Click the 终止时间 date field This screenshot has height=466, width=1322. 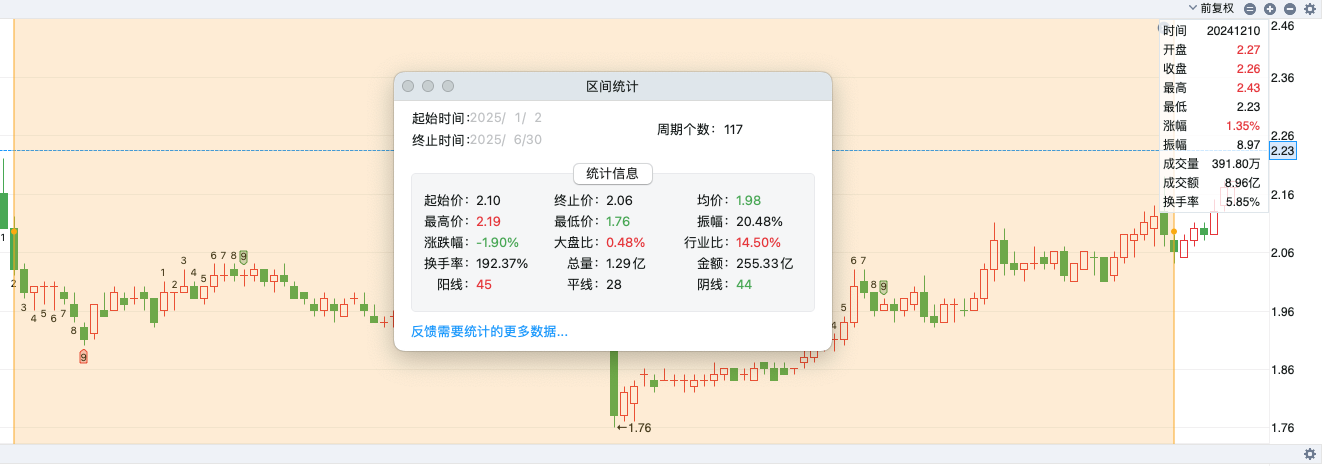[x=506, y=140]
